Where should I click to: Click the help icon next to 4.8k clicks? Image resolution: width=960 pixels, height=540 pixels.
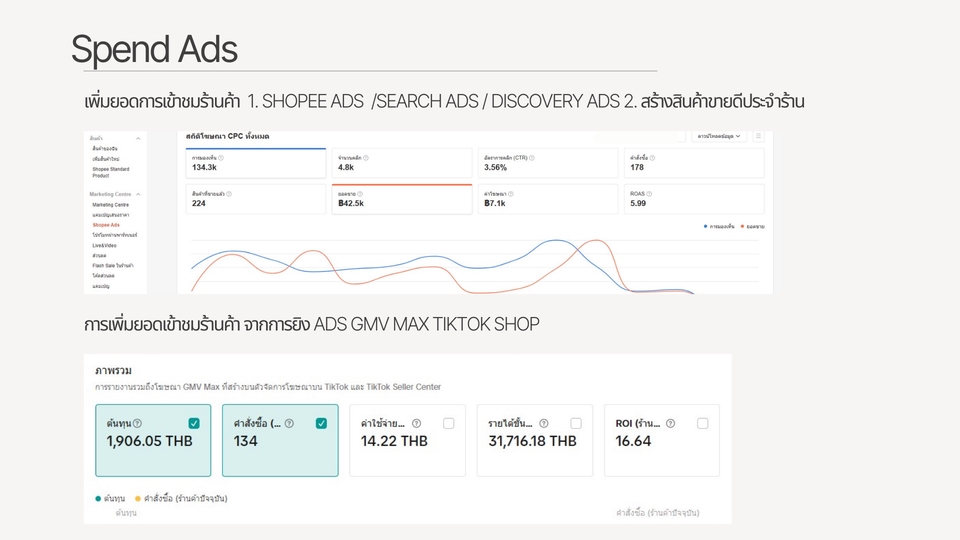point(366,158)
